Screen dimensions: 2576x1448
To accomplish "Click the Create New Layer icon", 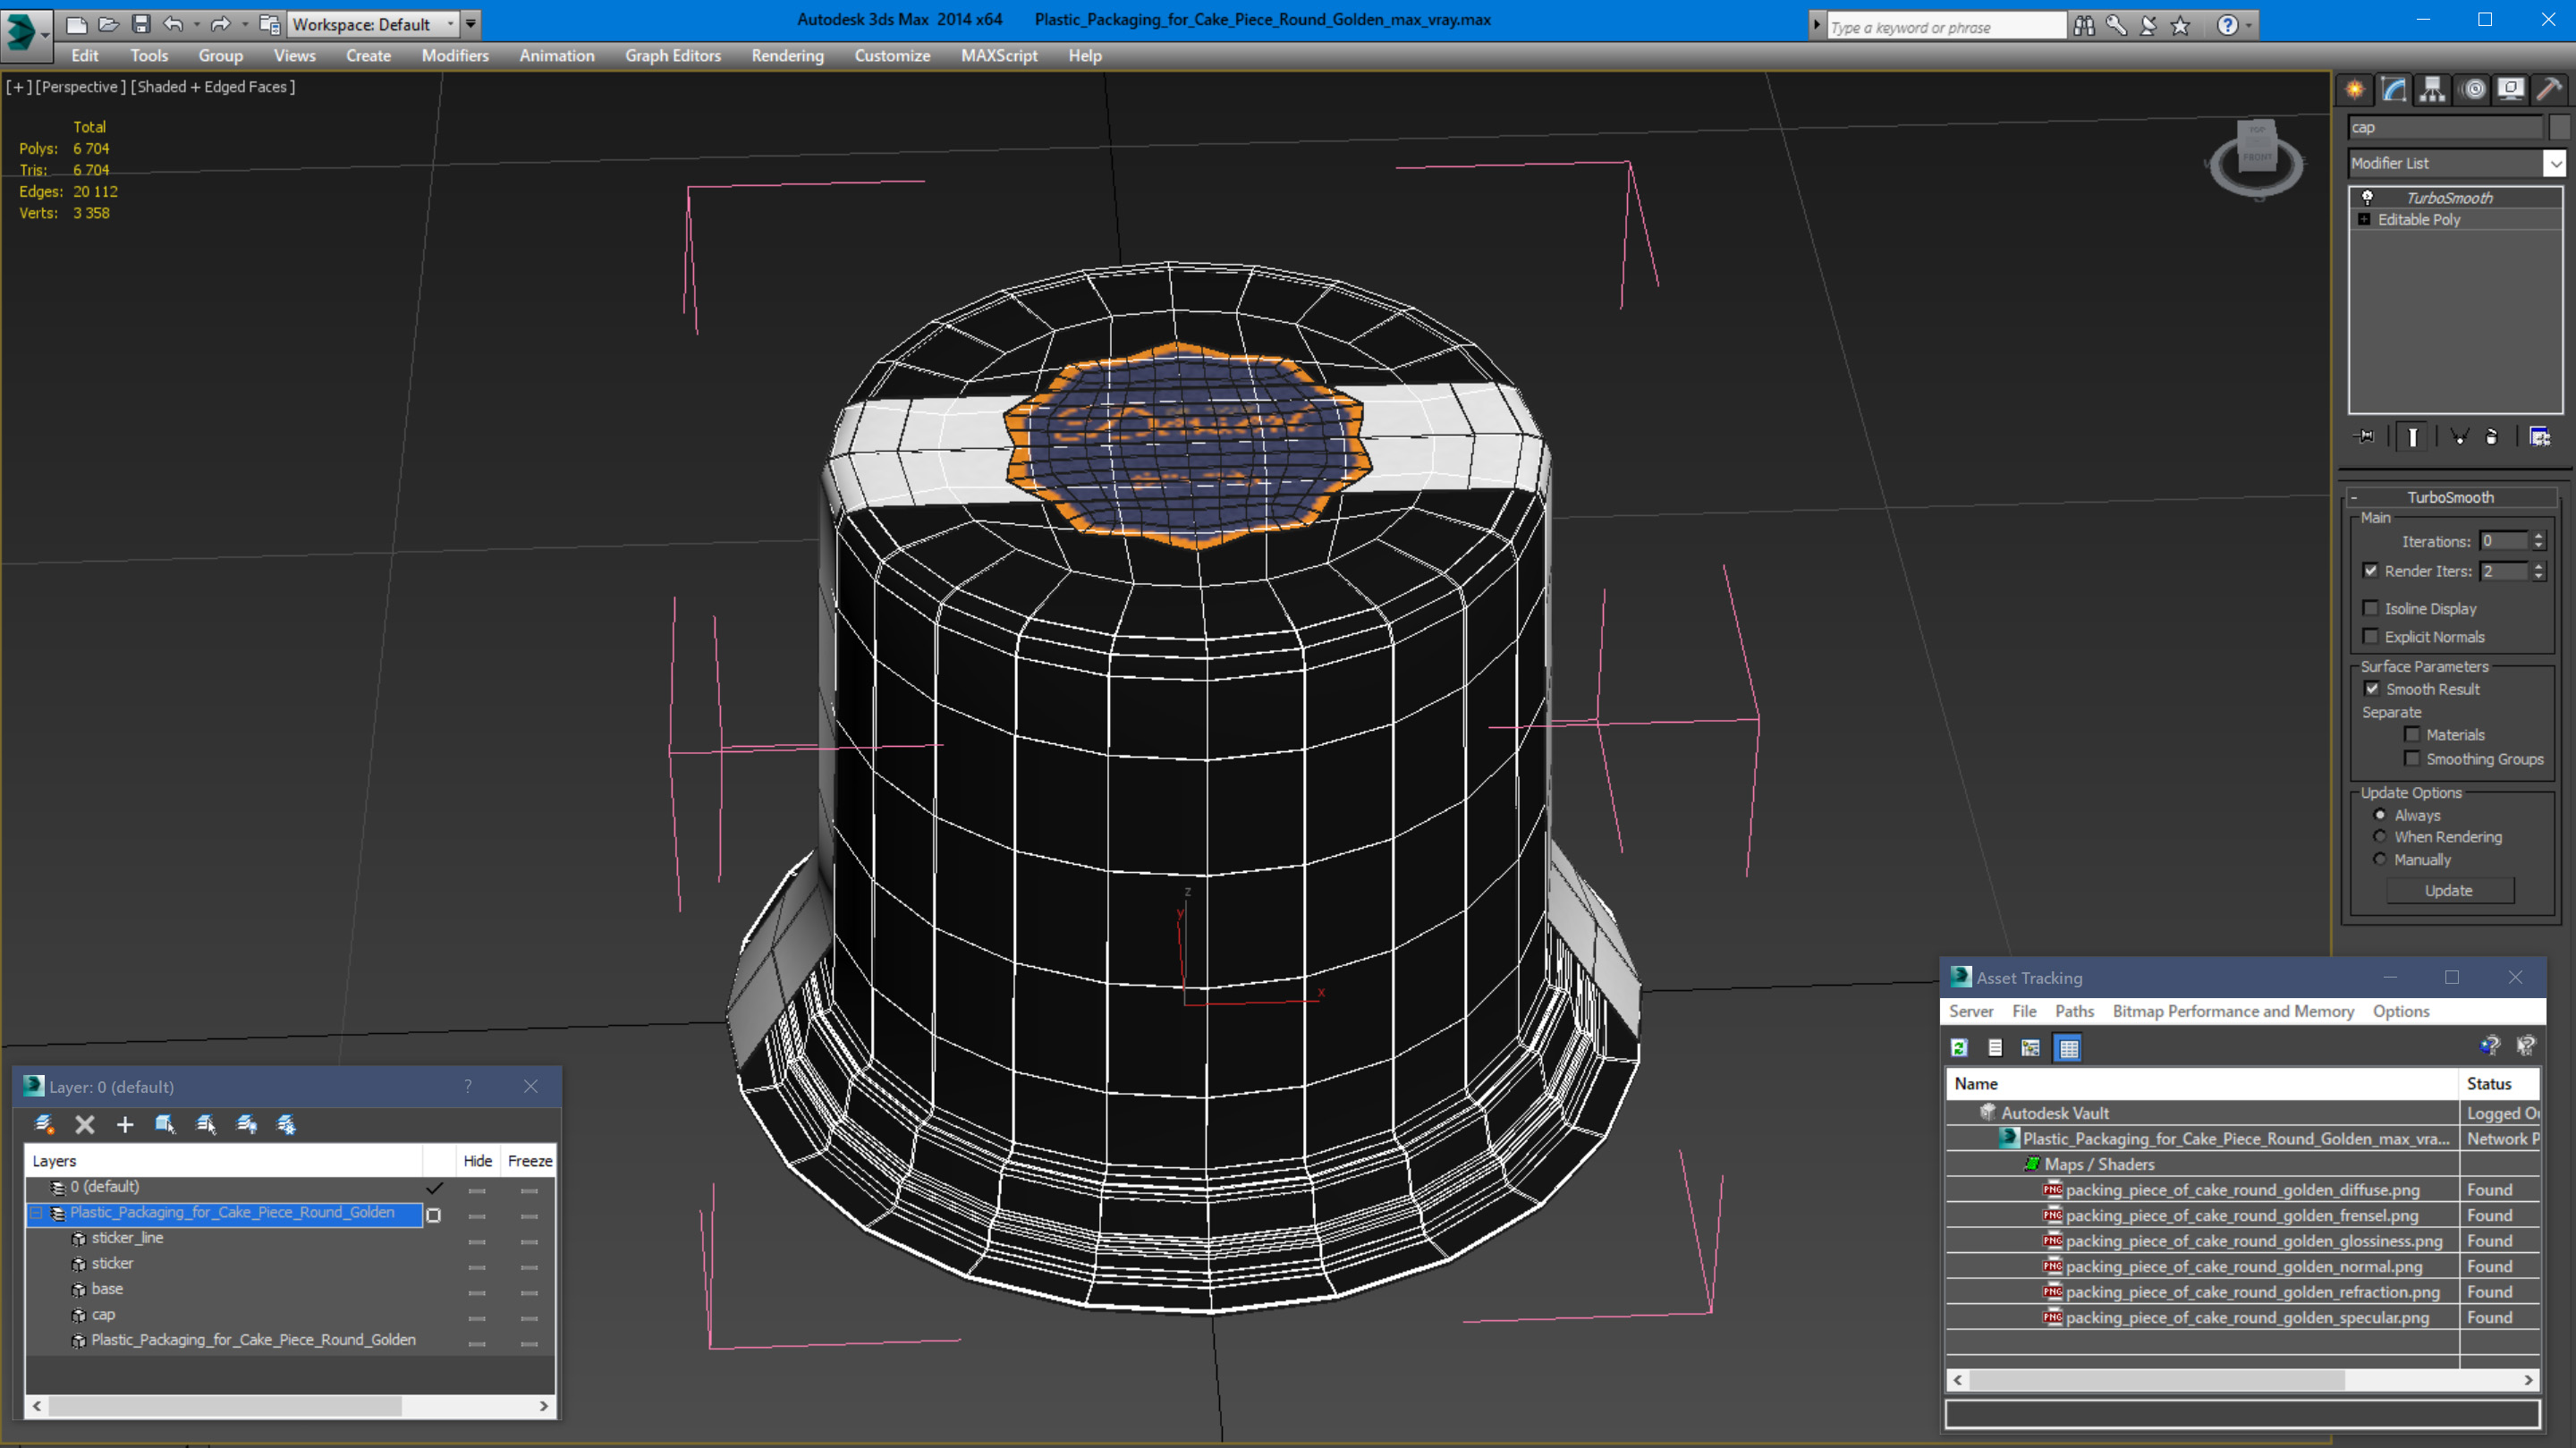I will click(44, 1124).
